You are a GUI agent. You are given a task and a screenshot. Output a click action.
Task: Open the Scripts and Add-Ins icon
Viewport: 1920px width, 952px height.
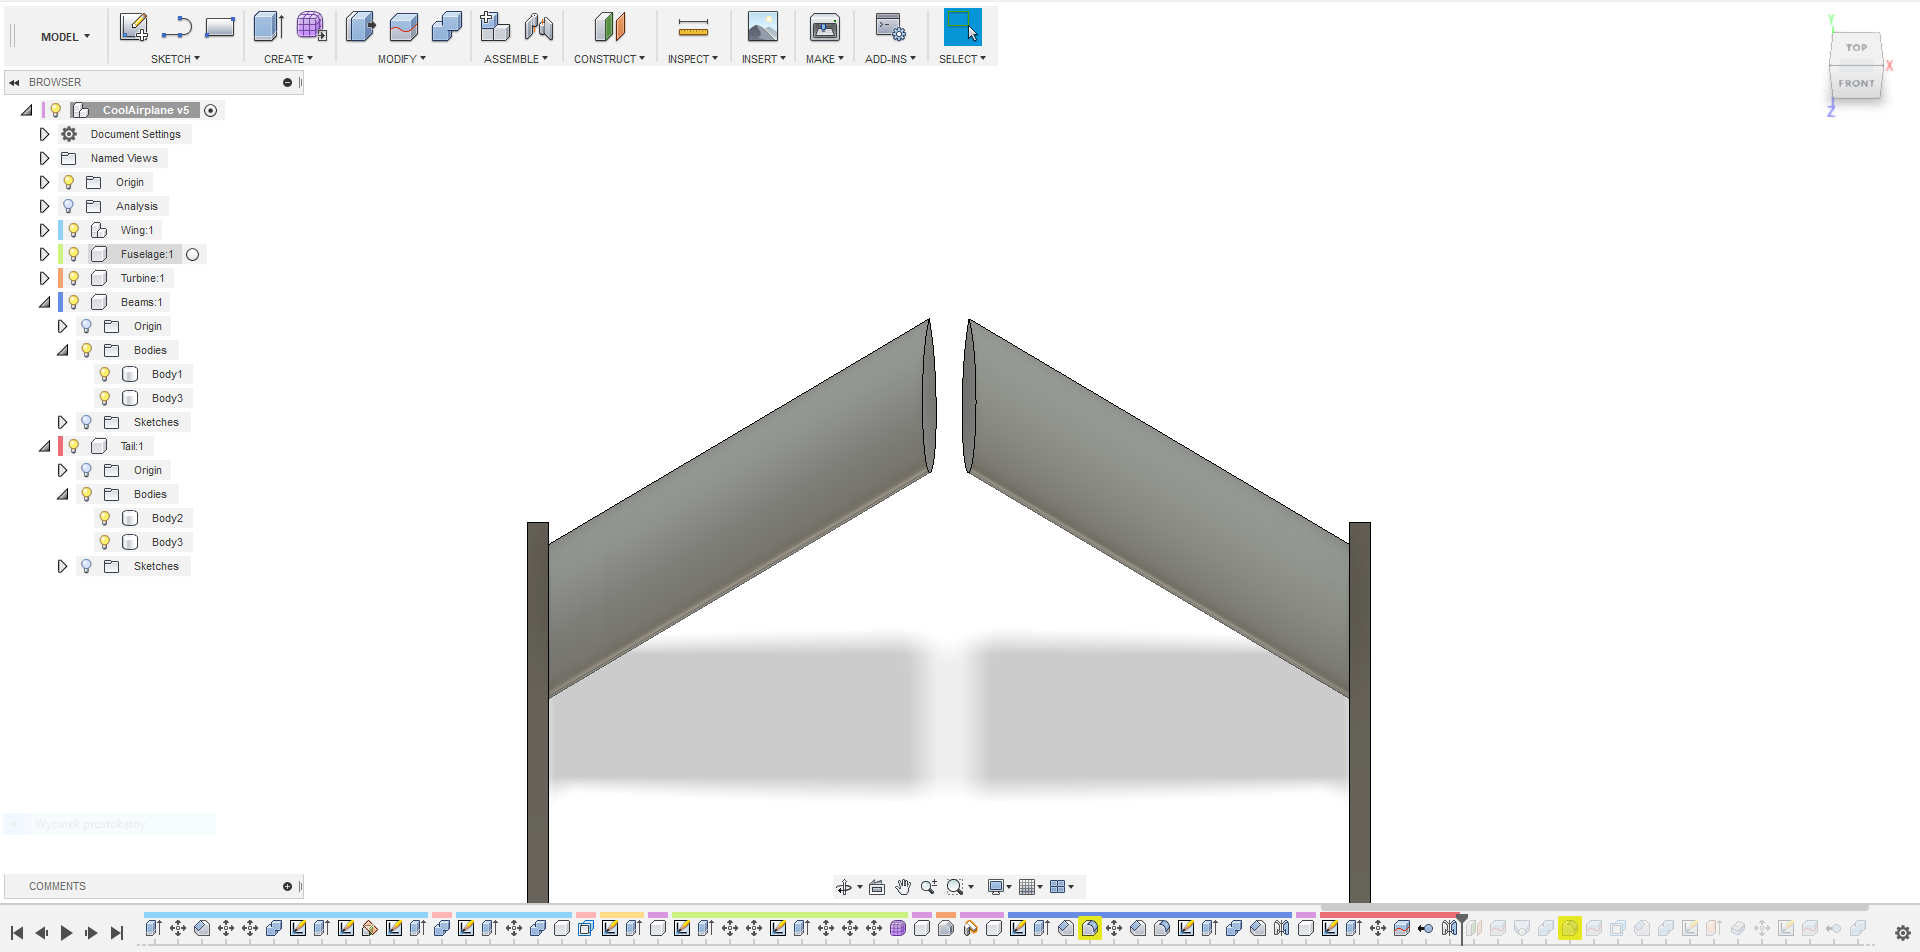pos(890,27)
